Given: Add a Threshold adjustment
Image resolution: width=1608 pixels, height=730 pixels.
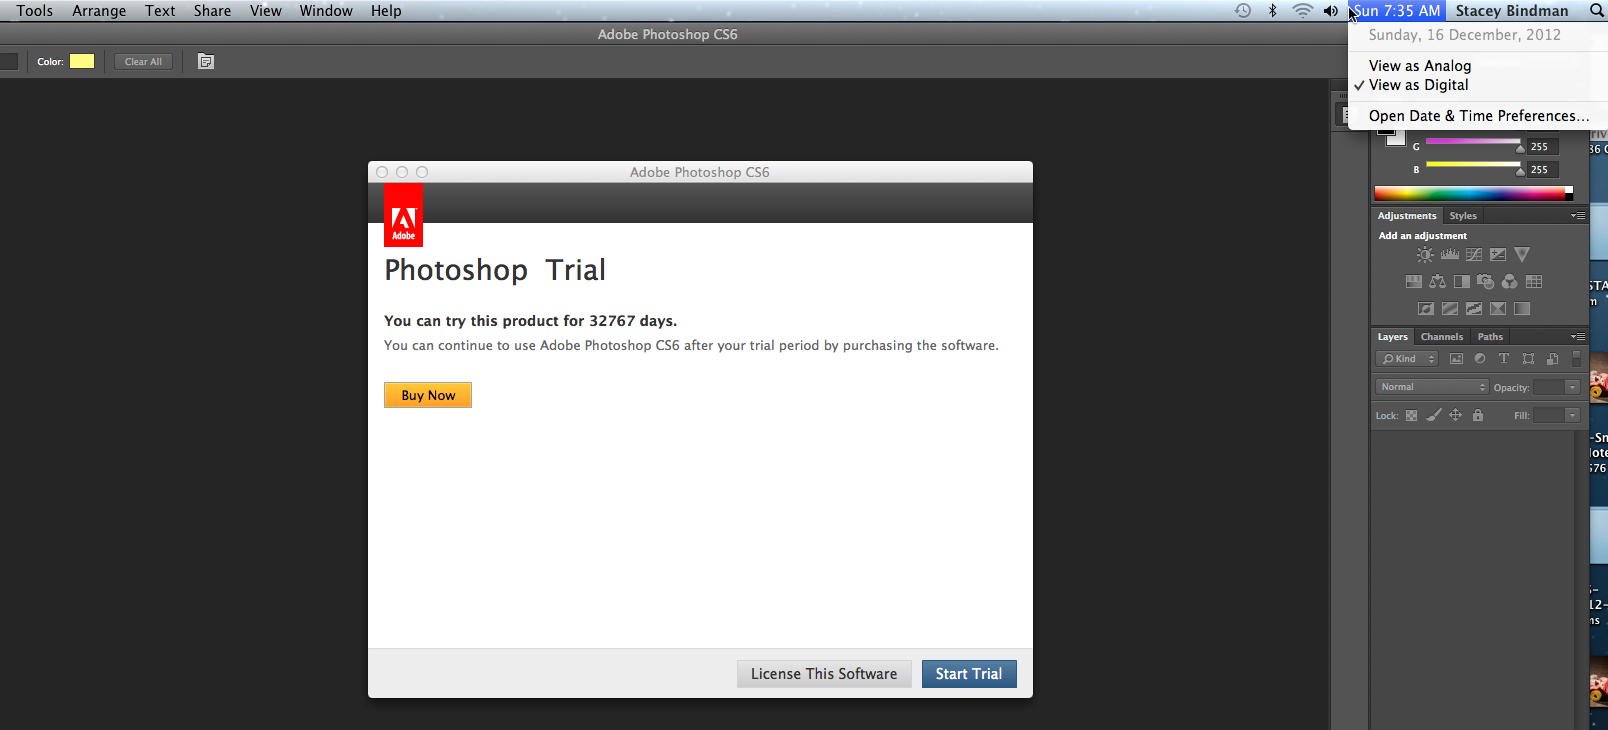Looking at the screenshot, I should pos(1474,309).
